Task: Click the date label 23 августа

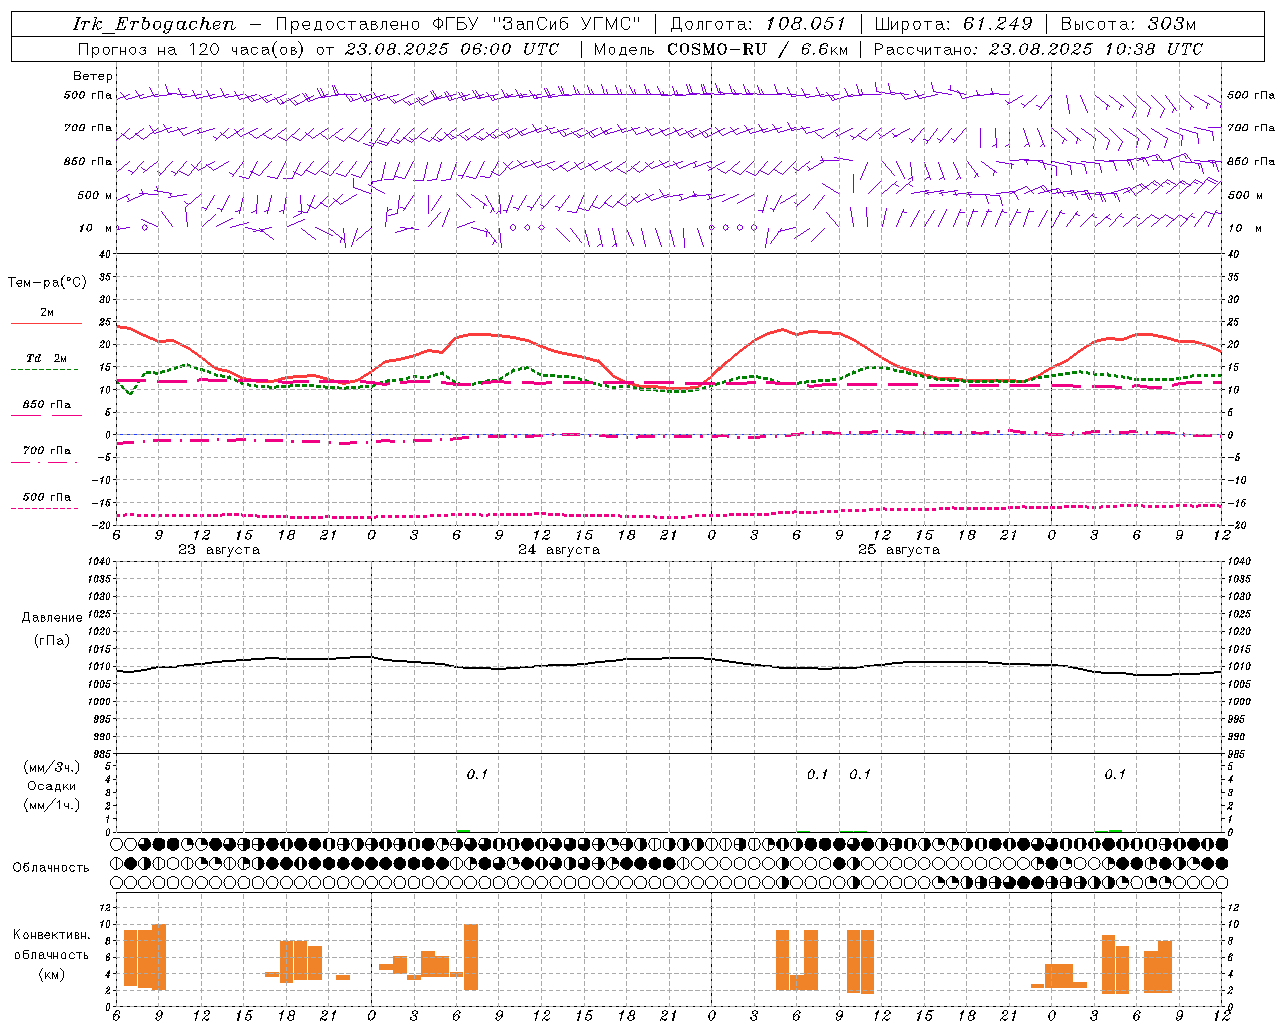Action: pos(219,550)
